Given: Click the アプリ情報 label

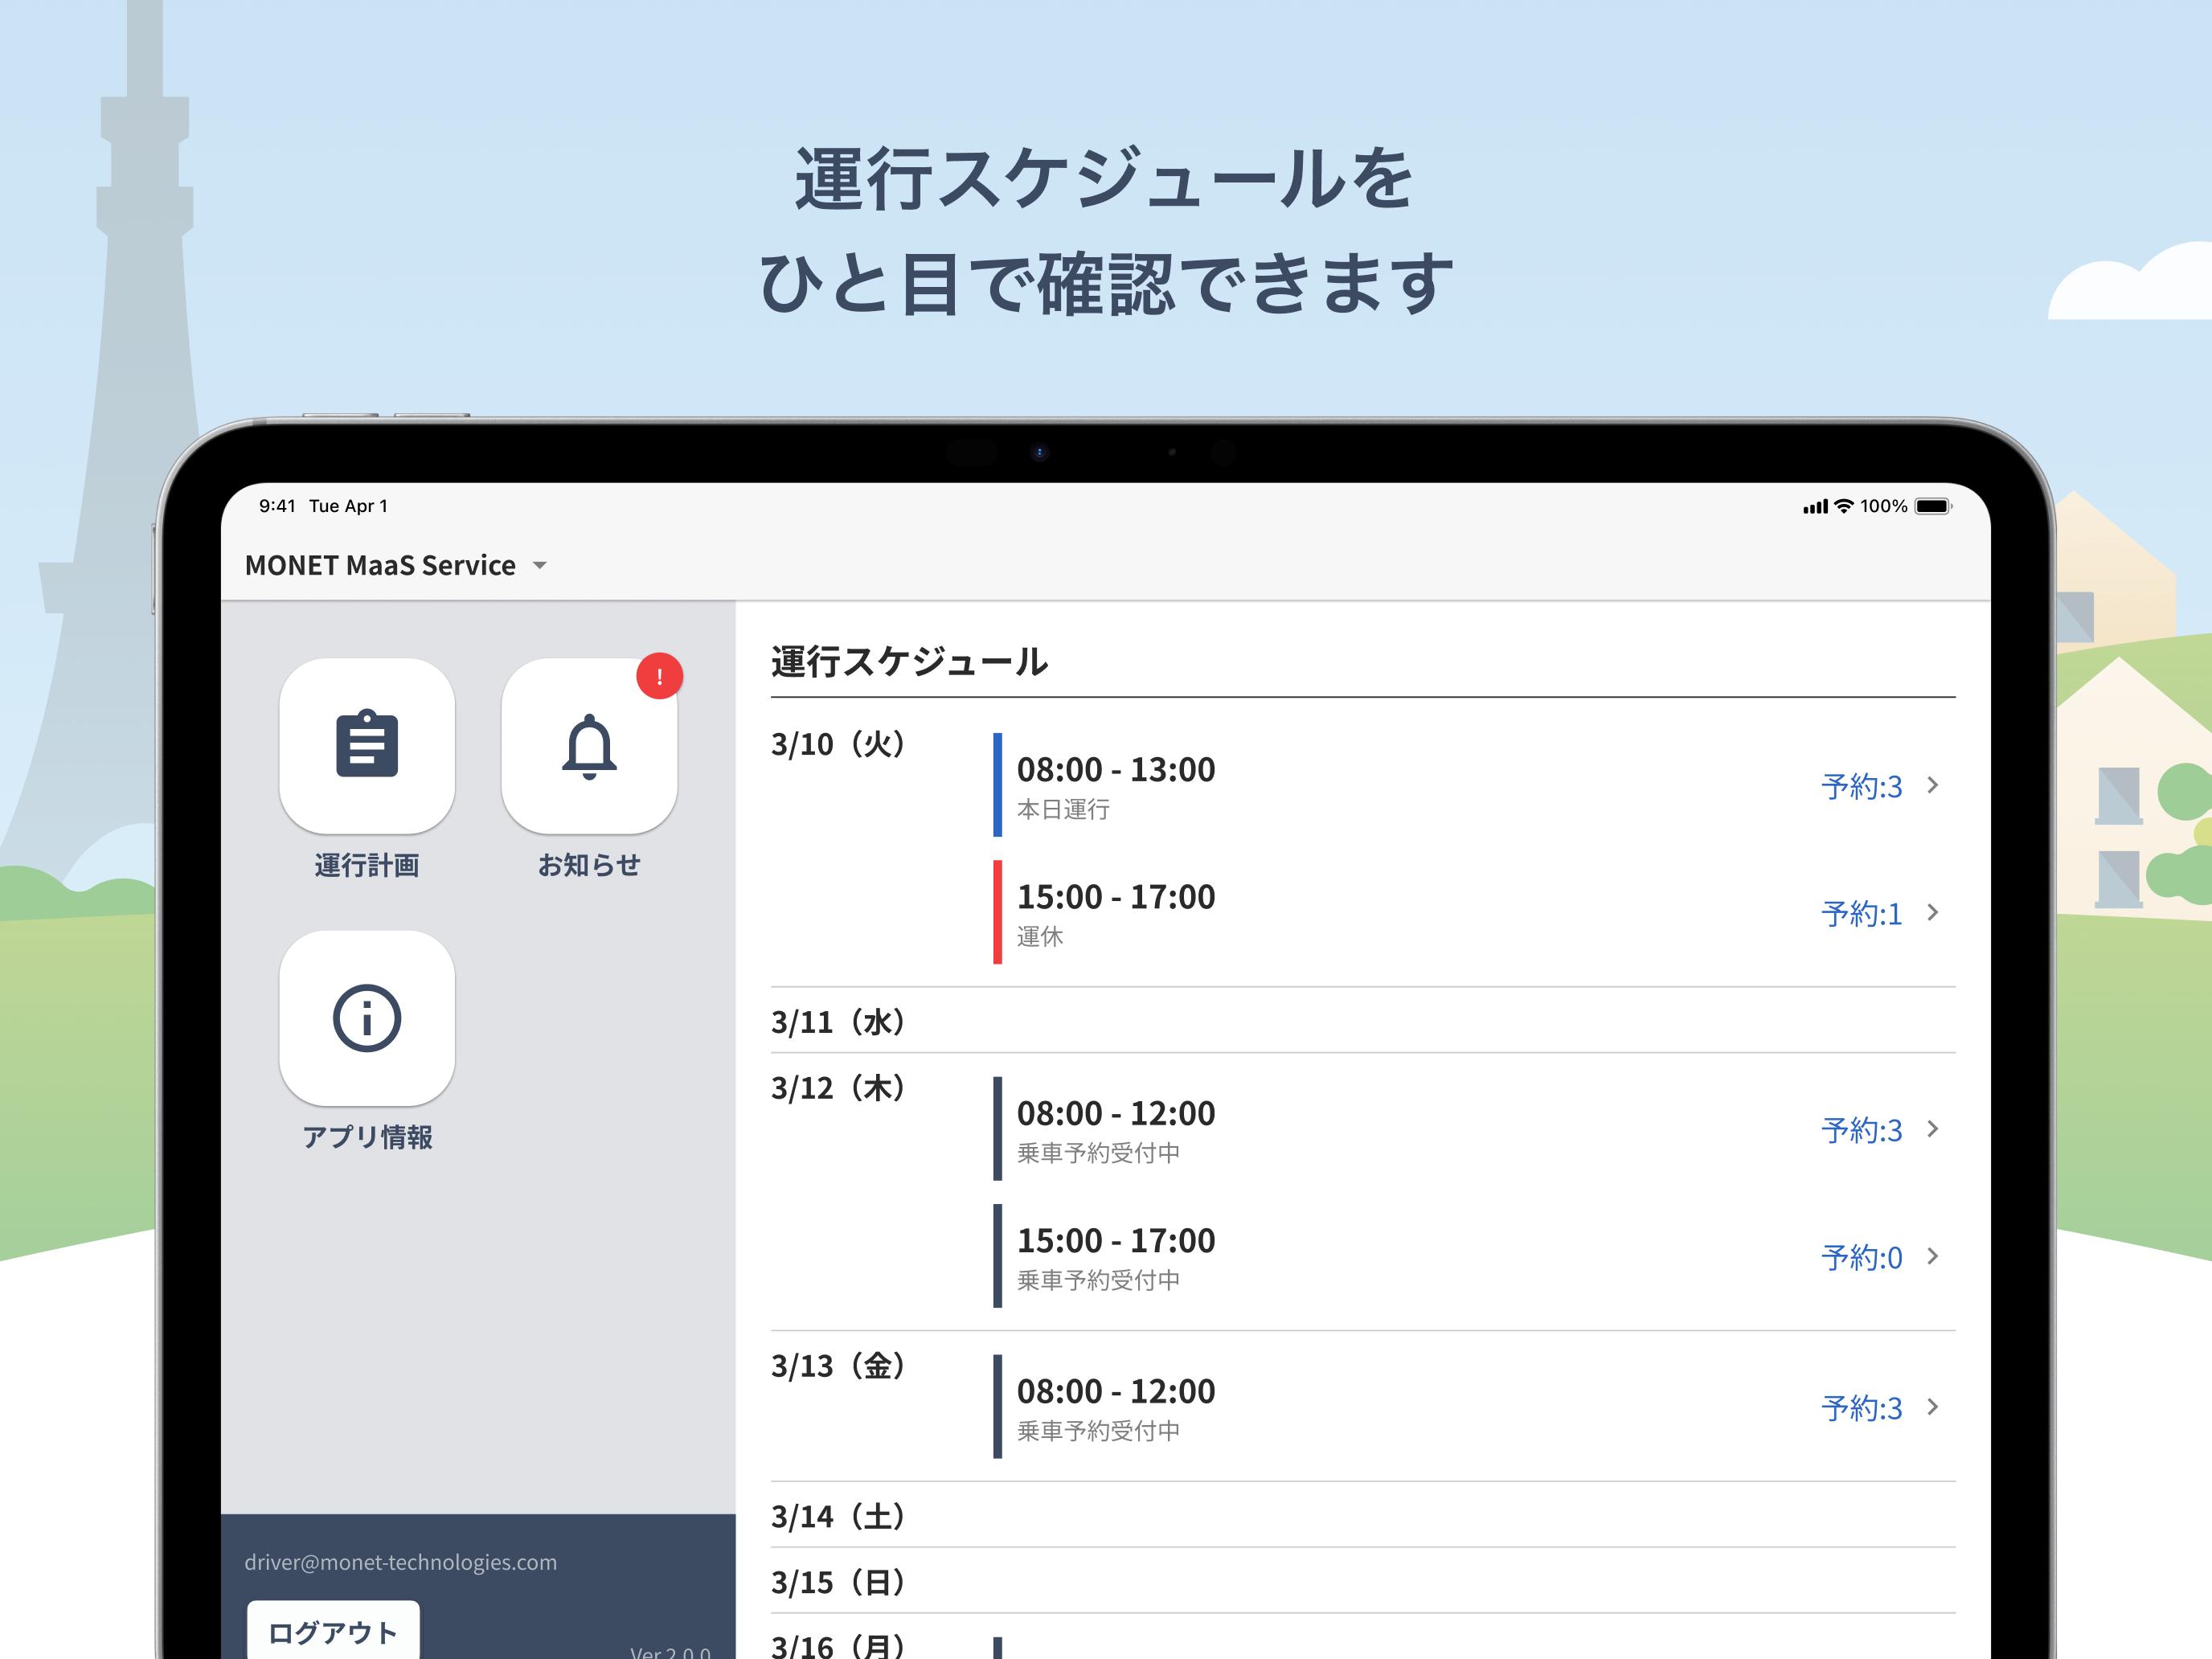Looking at the screenshot, I should tap(367, 1137).
